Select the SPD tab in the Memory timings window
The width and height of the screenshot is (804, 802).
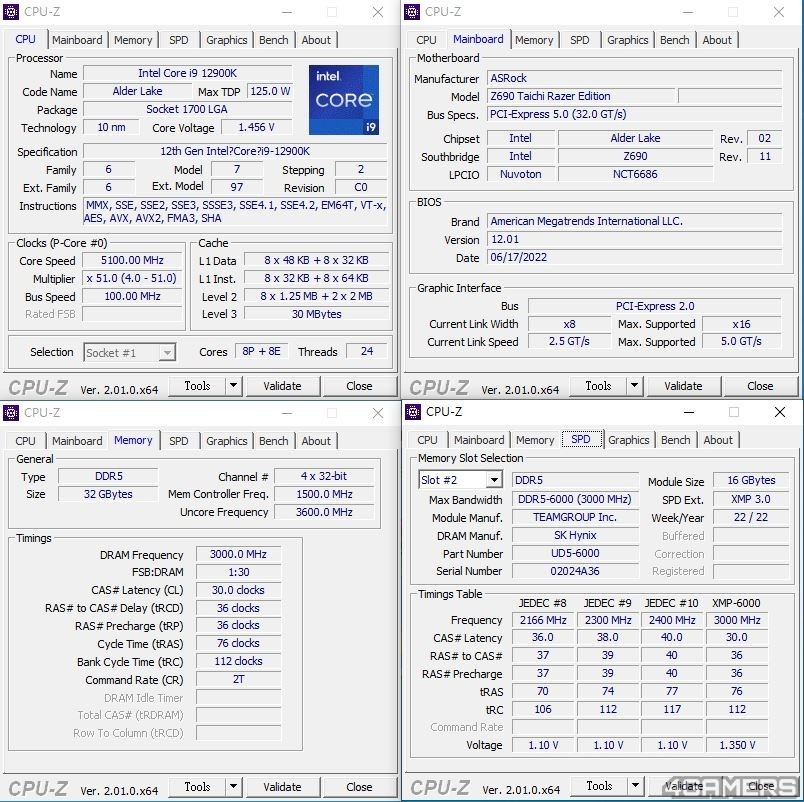pyautogui.click(x=178, y=441)
